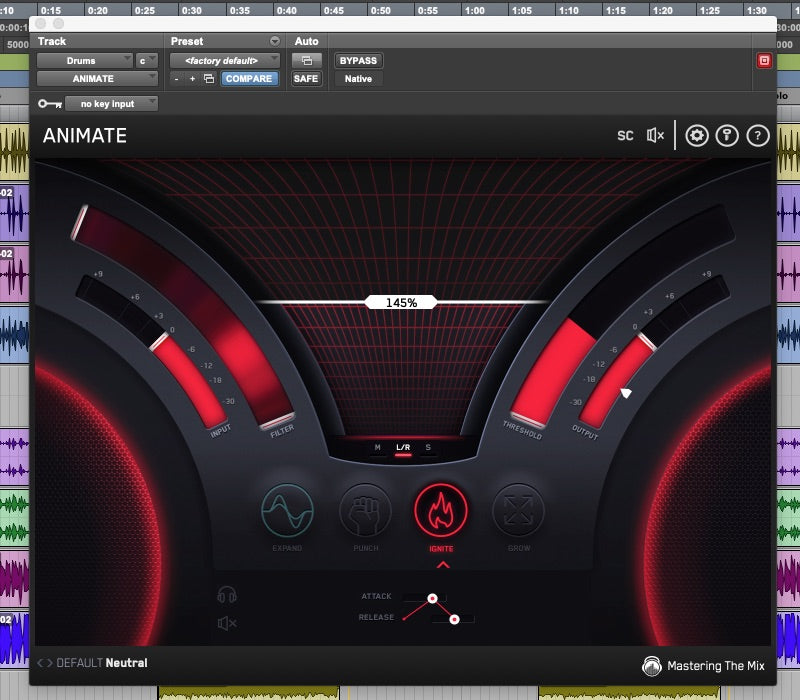Activate the Grow mode icon
Viewport: 800px width, 700px height.
coord(518,511)
